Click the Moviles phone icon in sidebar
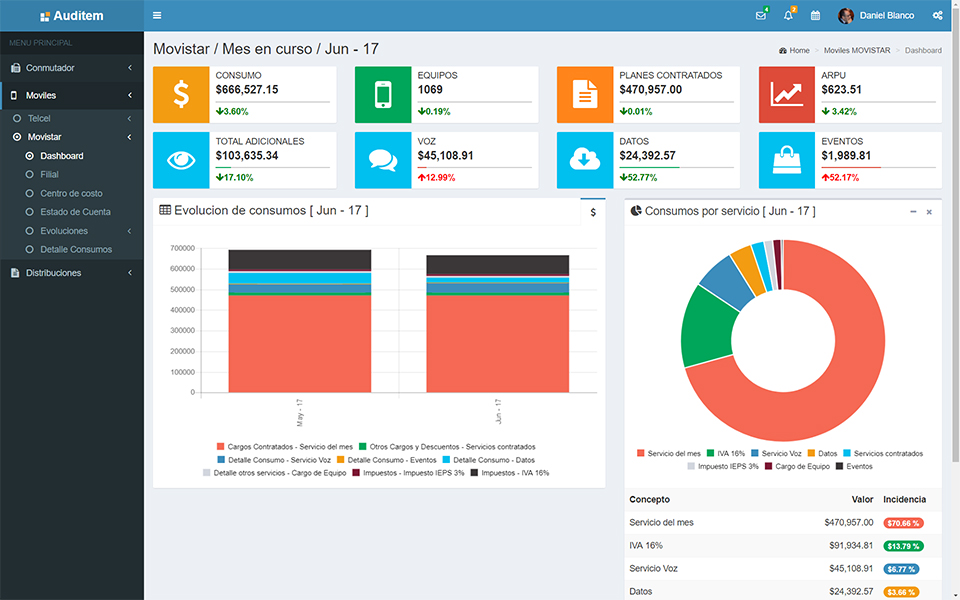 pos(14,96)
